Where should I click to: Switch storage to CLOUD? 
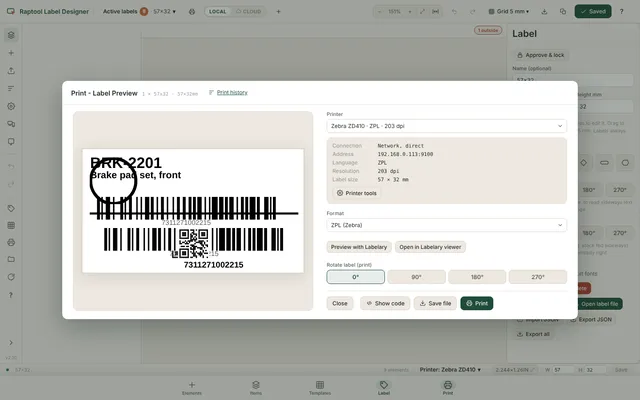249,12
